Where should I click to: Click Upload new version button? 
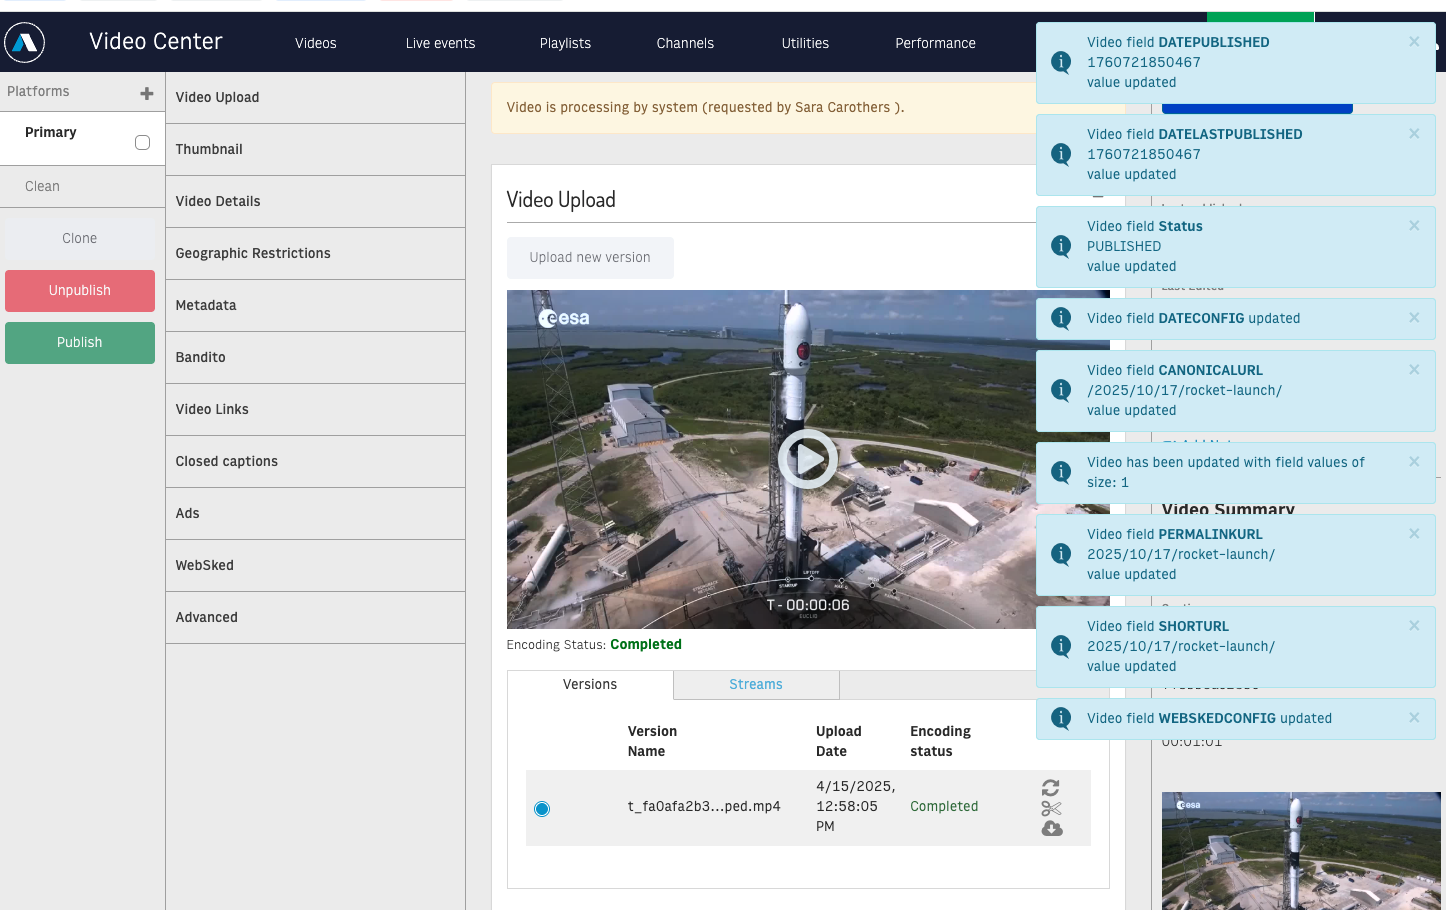pyautogui.click(x=590, y=258)
